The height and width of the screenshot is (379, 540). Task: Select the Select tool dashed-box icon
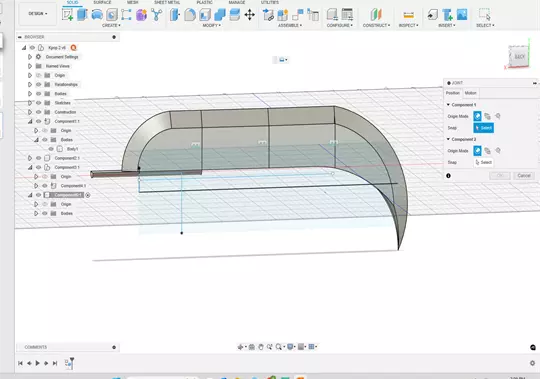pos(485,15)
